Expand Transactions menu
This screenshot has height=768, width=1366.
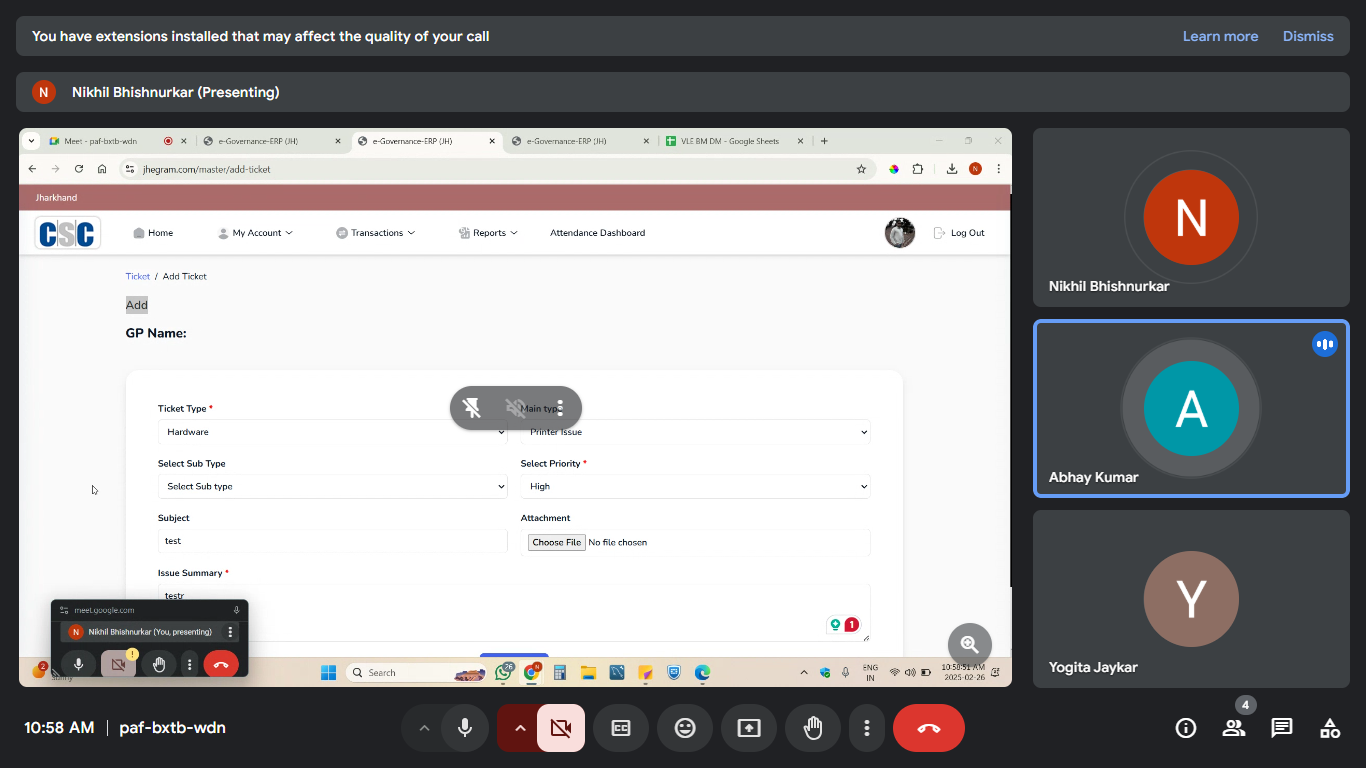tap(375, 233)
